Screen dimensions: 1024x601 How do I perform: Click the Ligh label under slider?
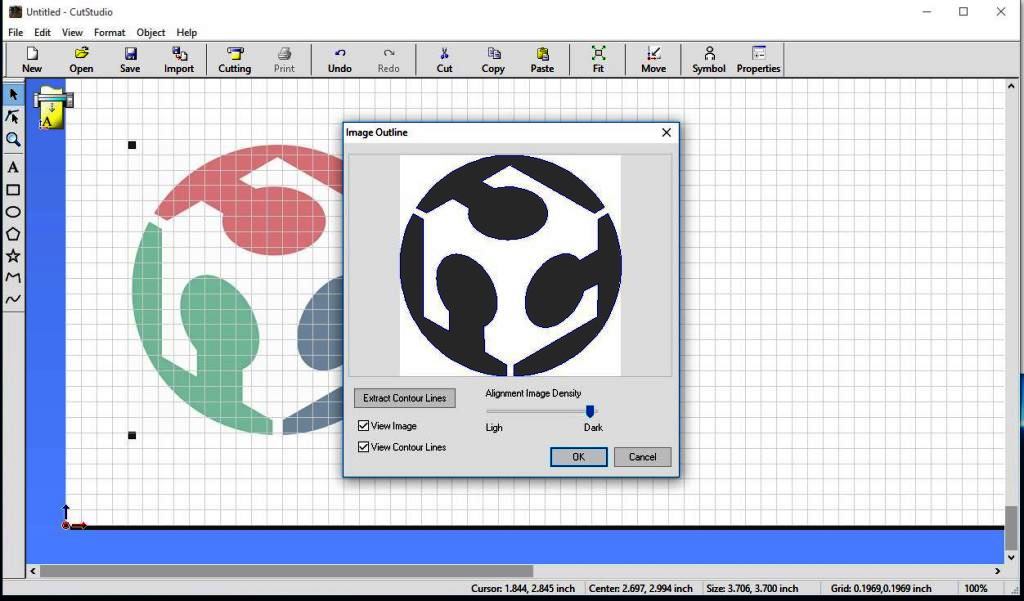click(494, 427)
